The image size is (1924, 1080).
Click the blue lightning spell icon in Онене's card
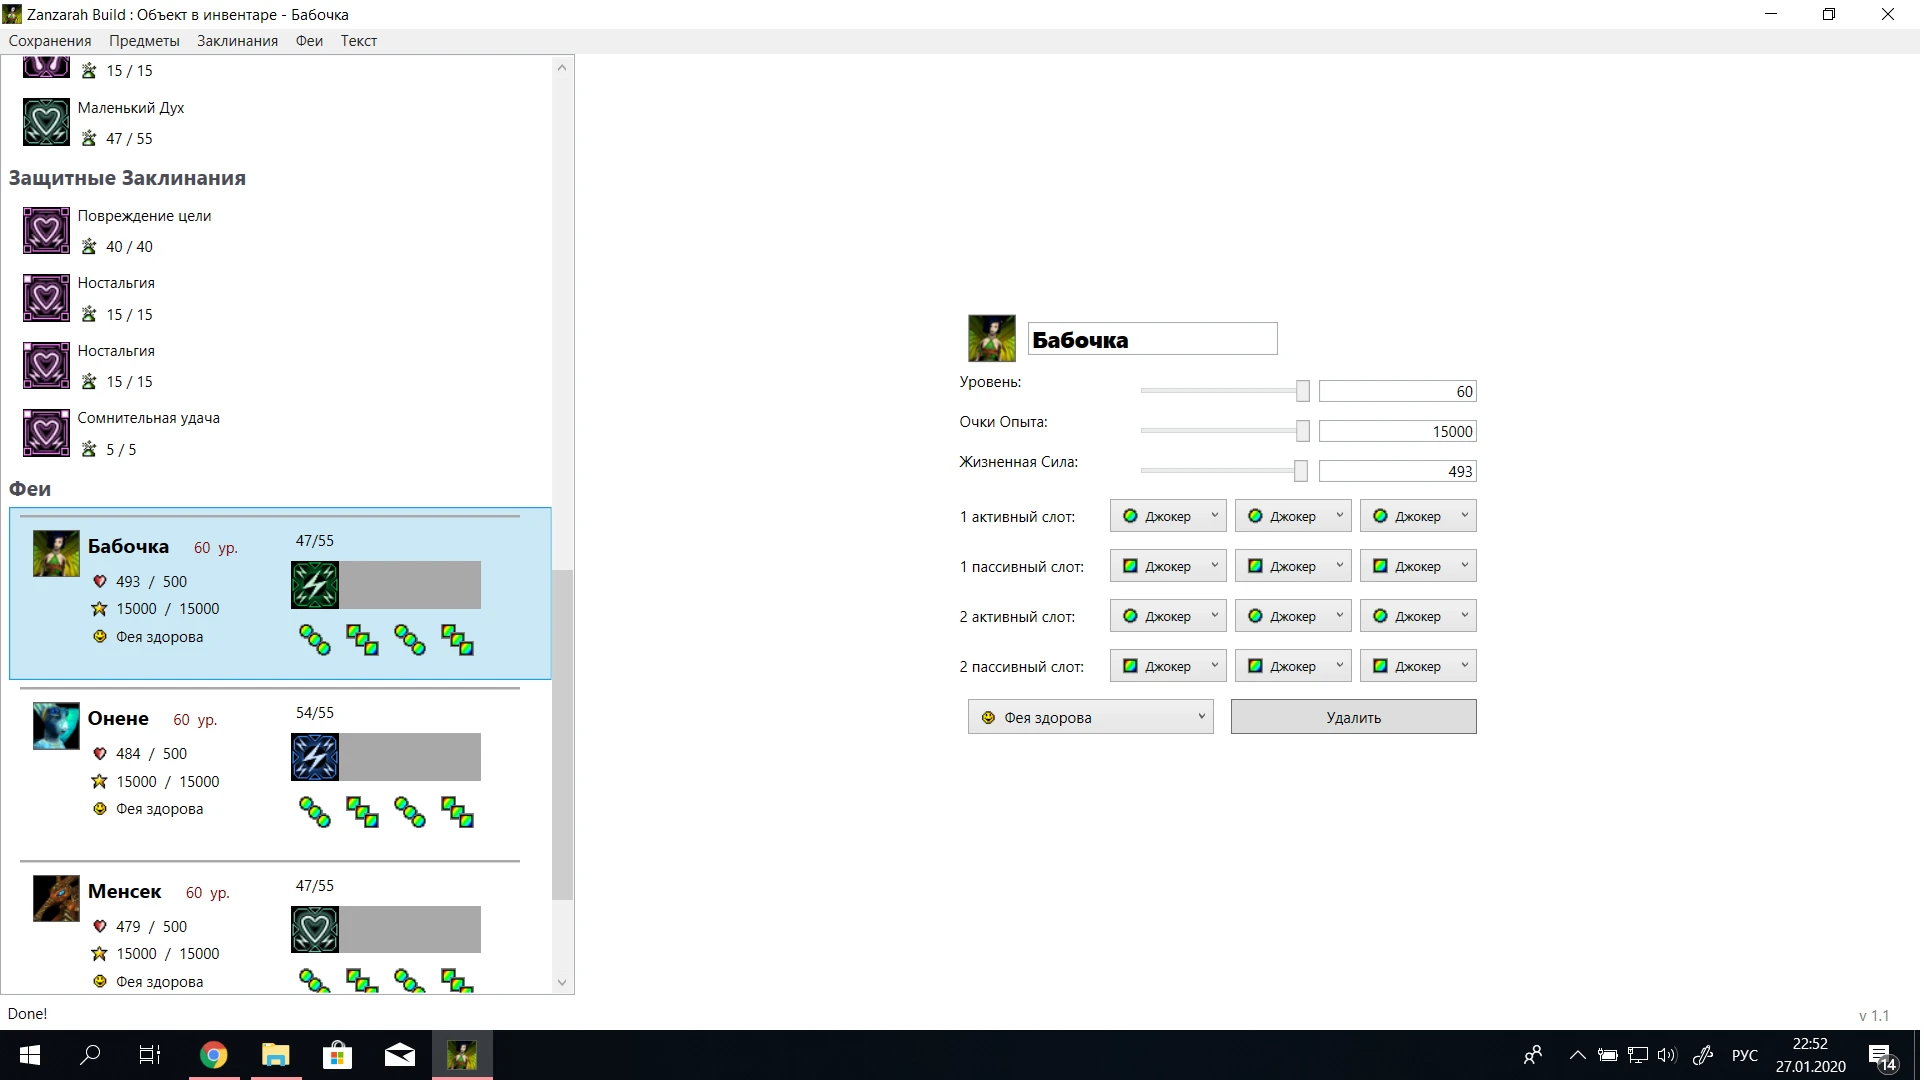pos(315,758)
